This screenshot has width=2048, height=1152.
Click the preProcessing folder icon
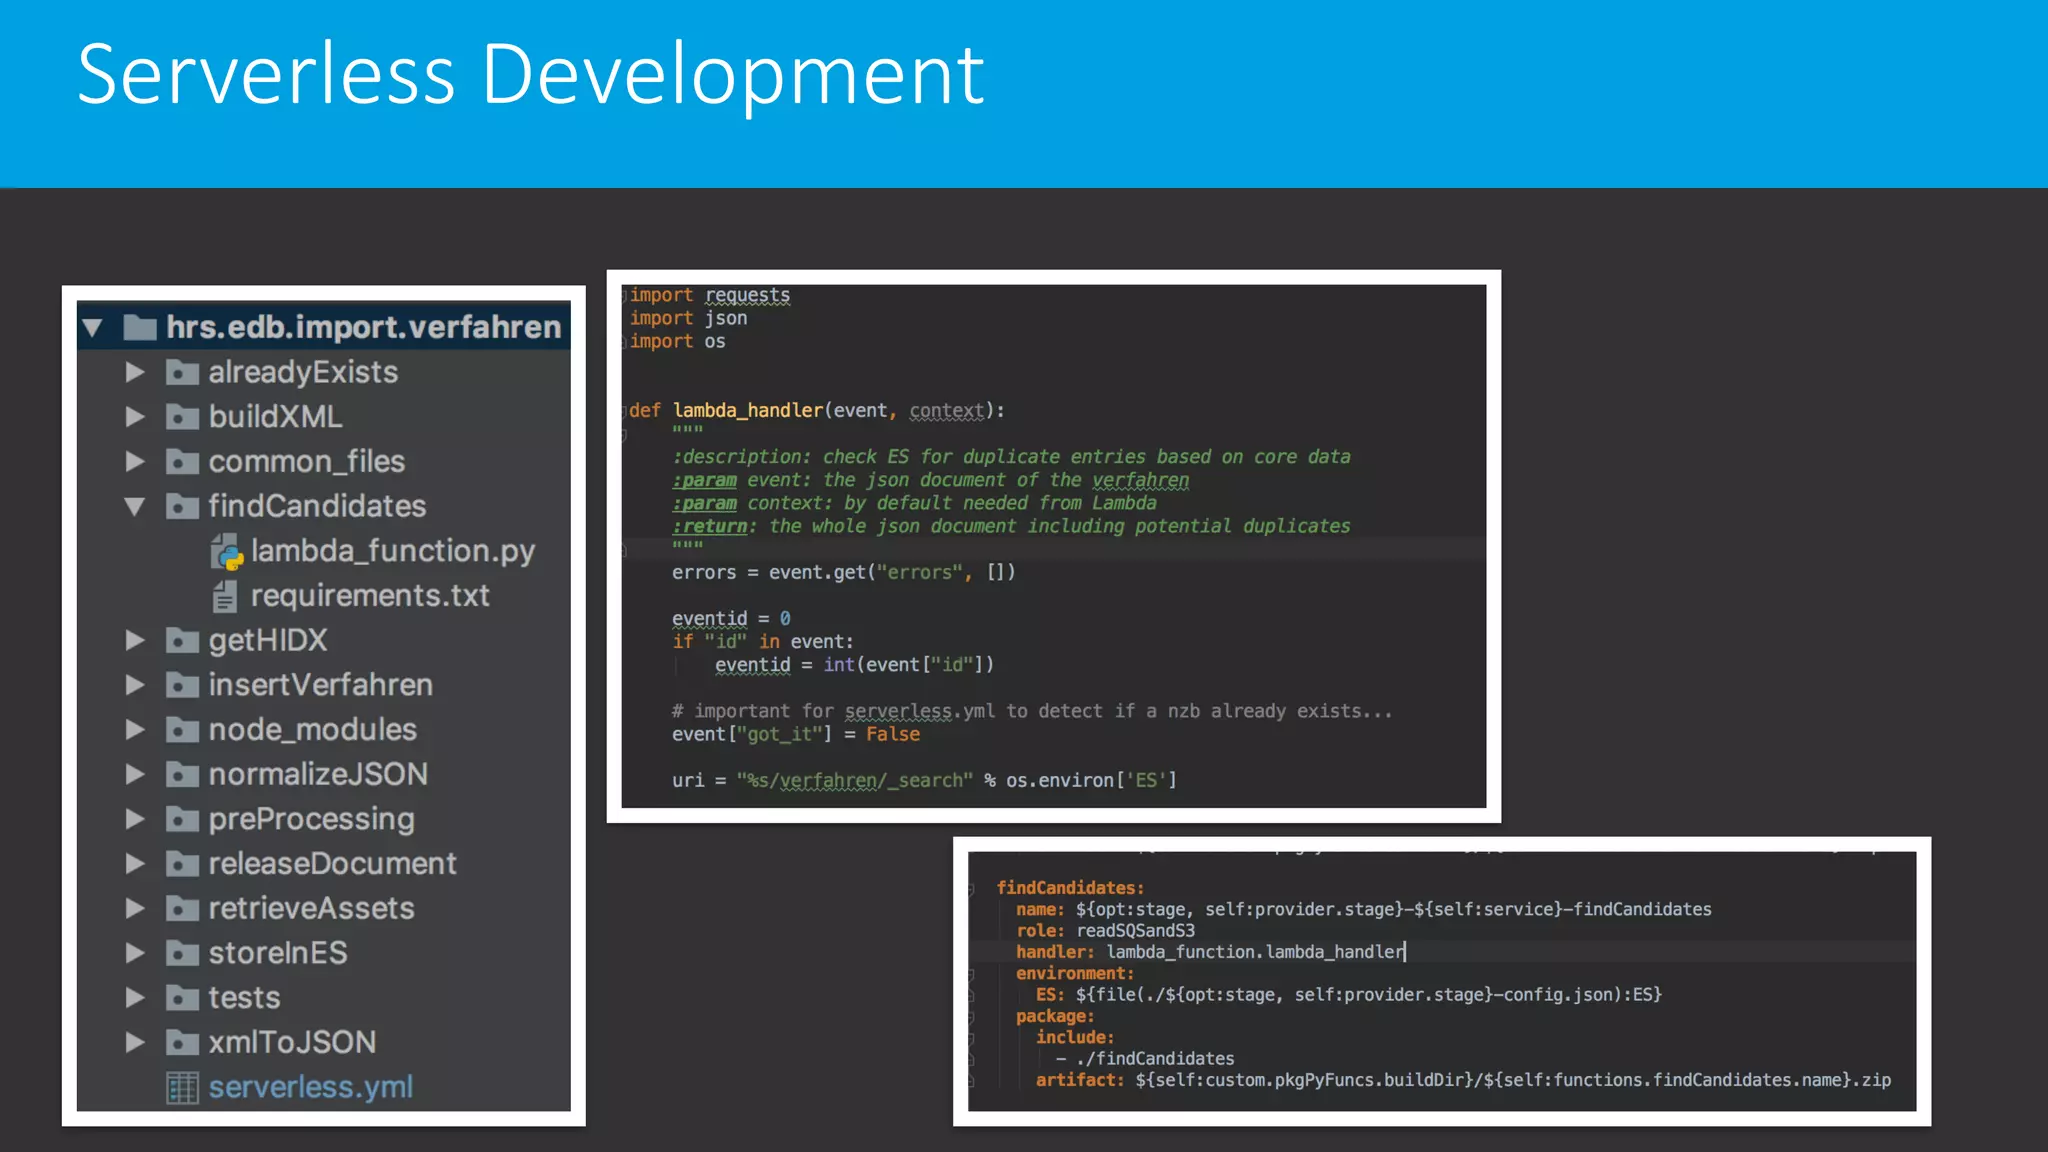[182, 819]
